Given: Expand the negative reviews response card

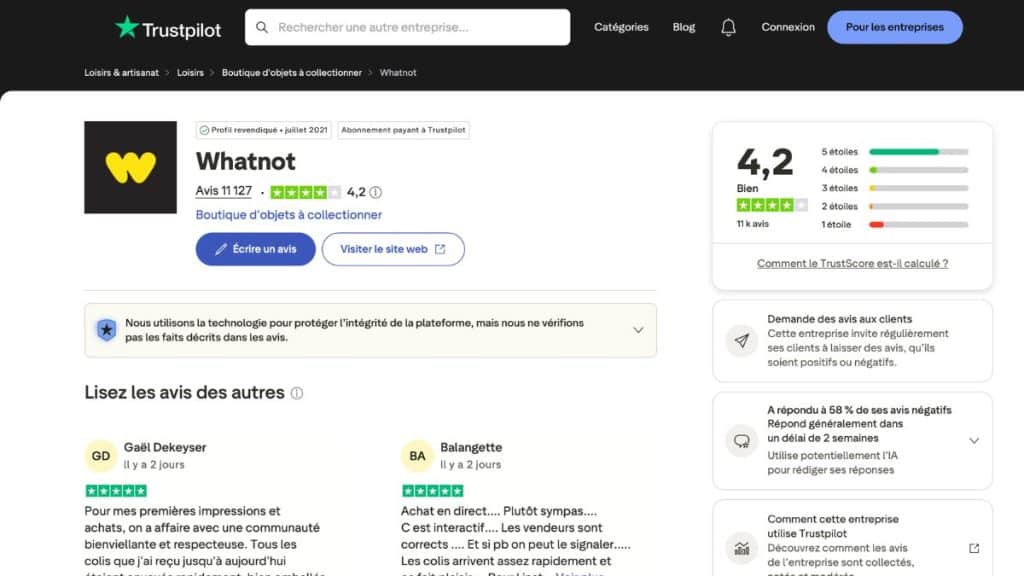Looking at the screenshot, I should click(x=974, y=441).
